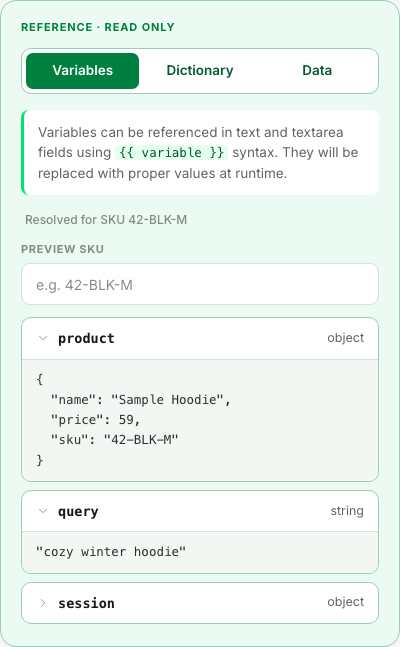Click the "cozy winter hoodie" query value

(x=111, y=552)
